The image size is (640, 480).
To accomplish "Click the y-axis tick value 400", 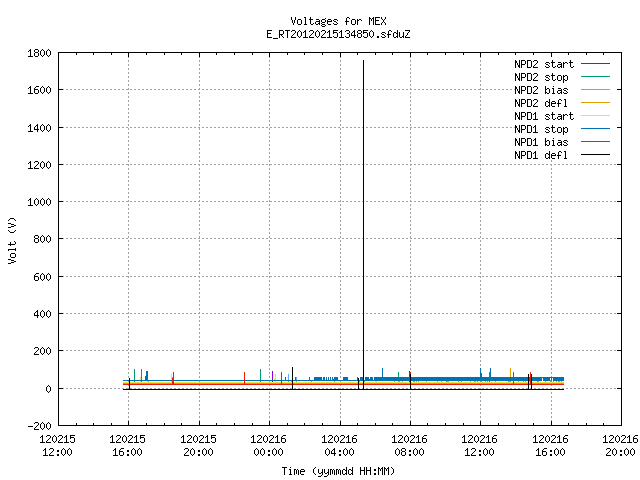I will click(x=42, y=314).
